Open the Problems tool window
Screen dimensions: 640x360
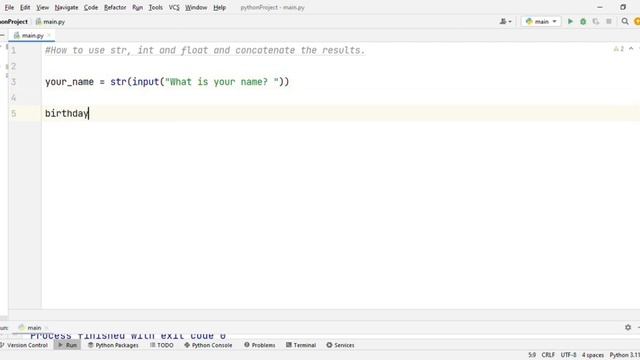[x=260, y=345]
